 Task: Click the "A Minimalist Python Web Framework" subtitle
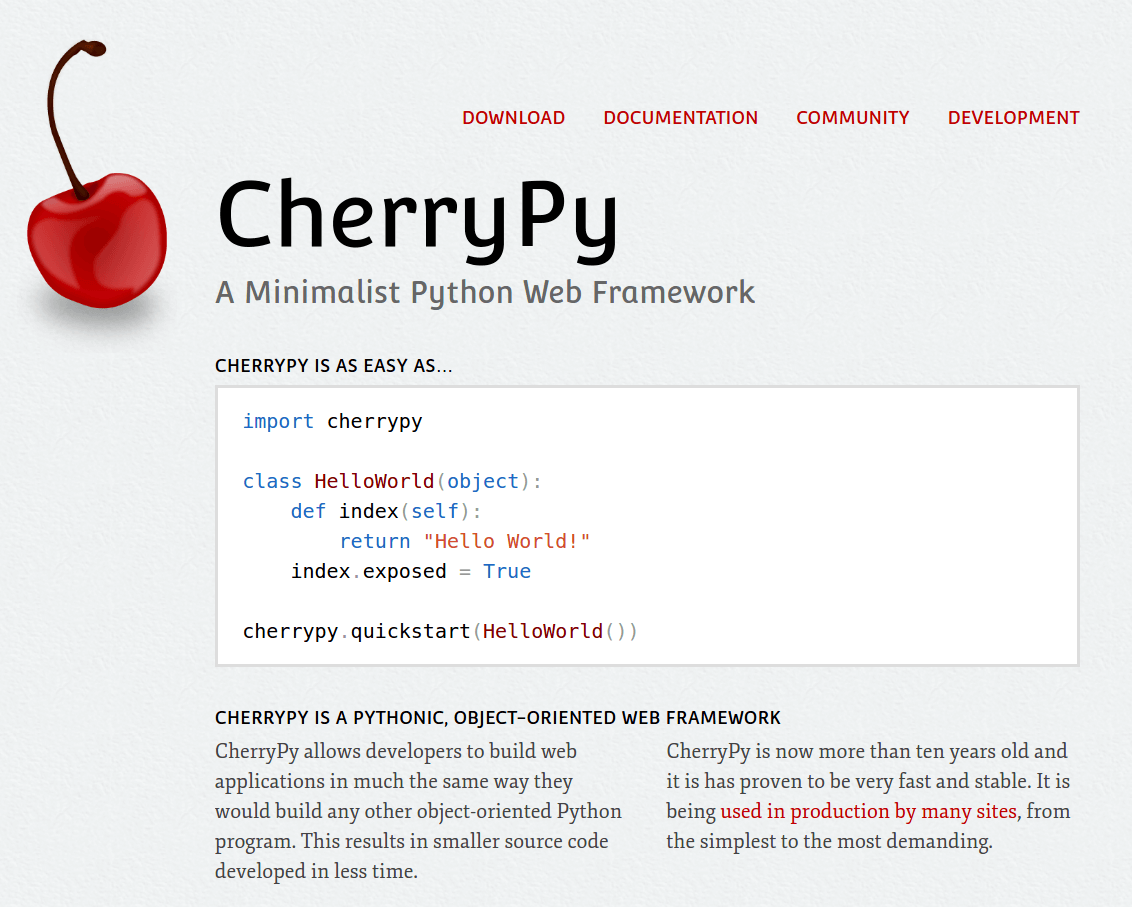[x=485, y=292]
